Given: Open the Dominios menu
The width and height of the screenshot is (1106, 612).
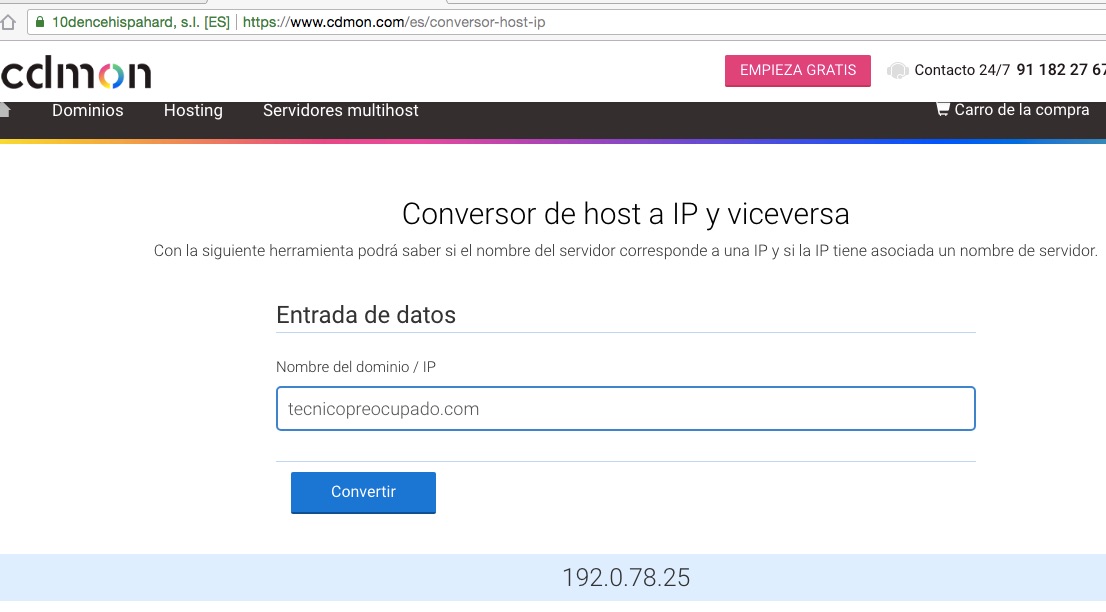Looking at the screenshot, I should (88, 110).
